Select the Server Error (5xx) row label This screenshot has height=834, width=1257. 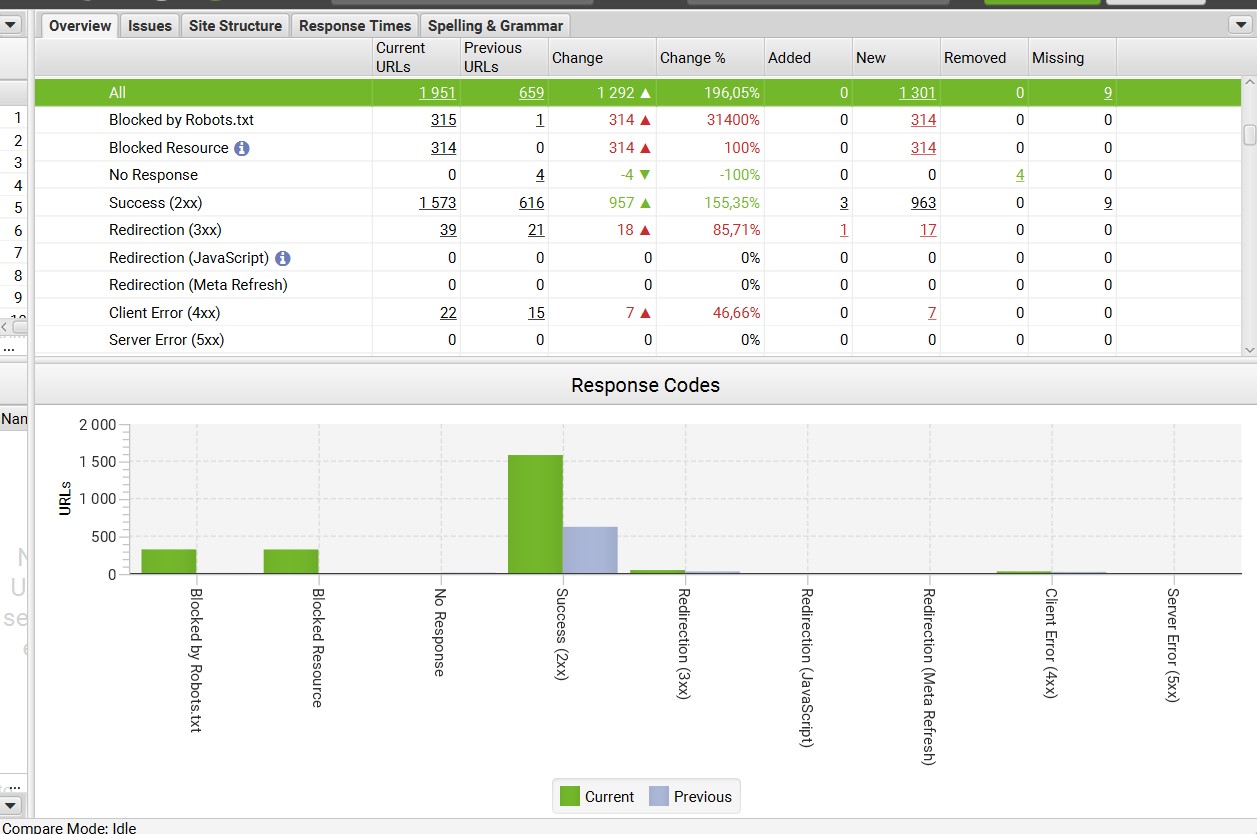click(x=166, y=340)
